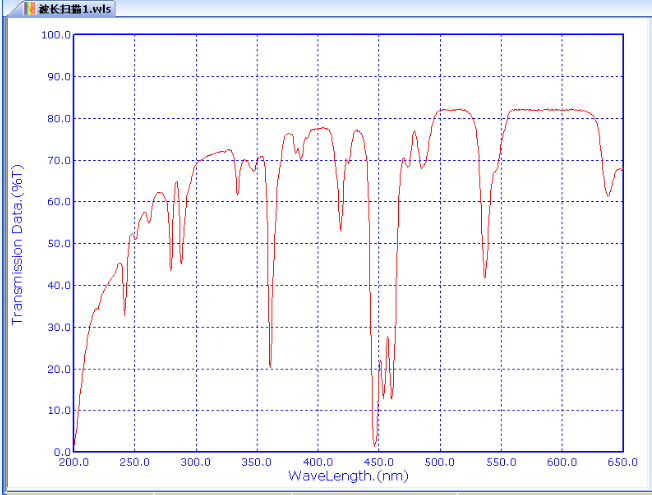Image resolution: width=652 pixels, height=495 pixels.
Task: Click the 300.0 x-axis value
Action: (195, 462)
